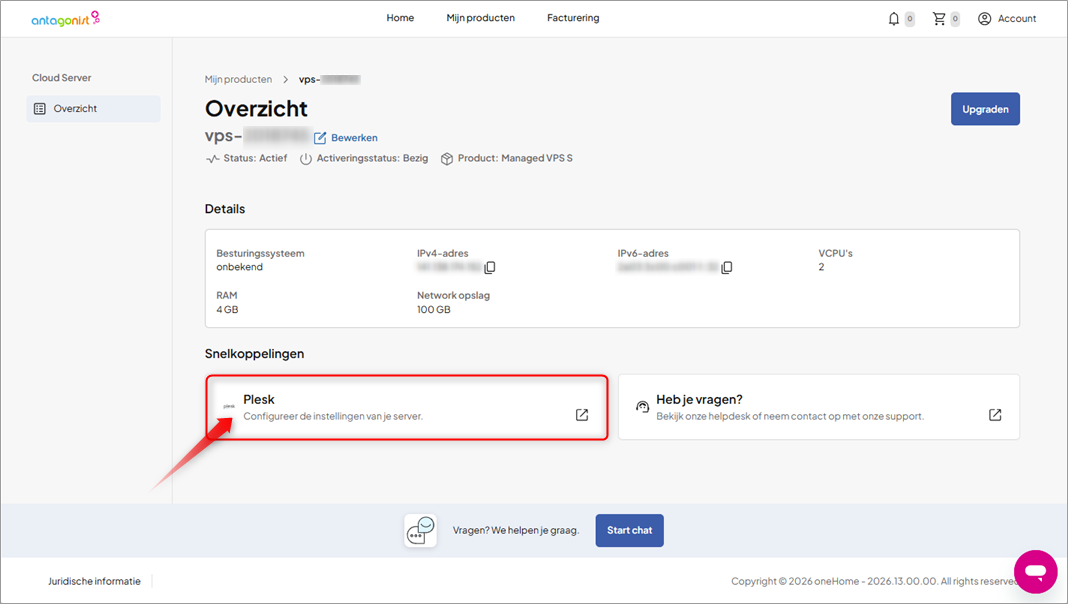
Task: Copy the IPv6 address
Action: click(727, 268)
